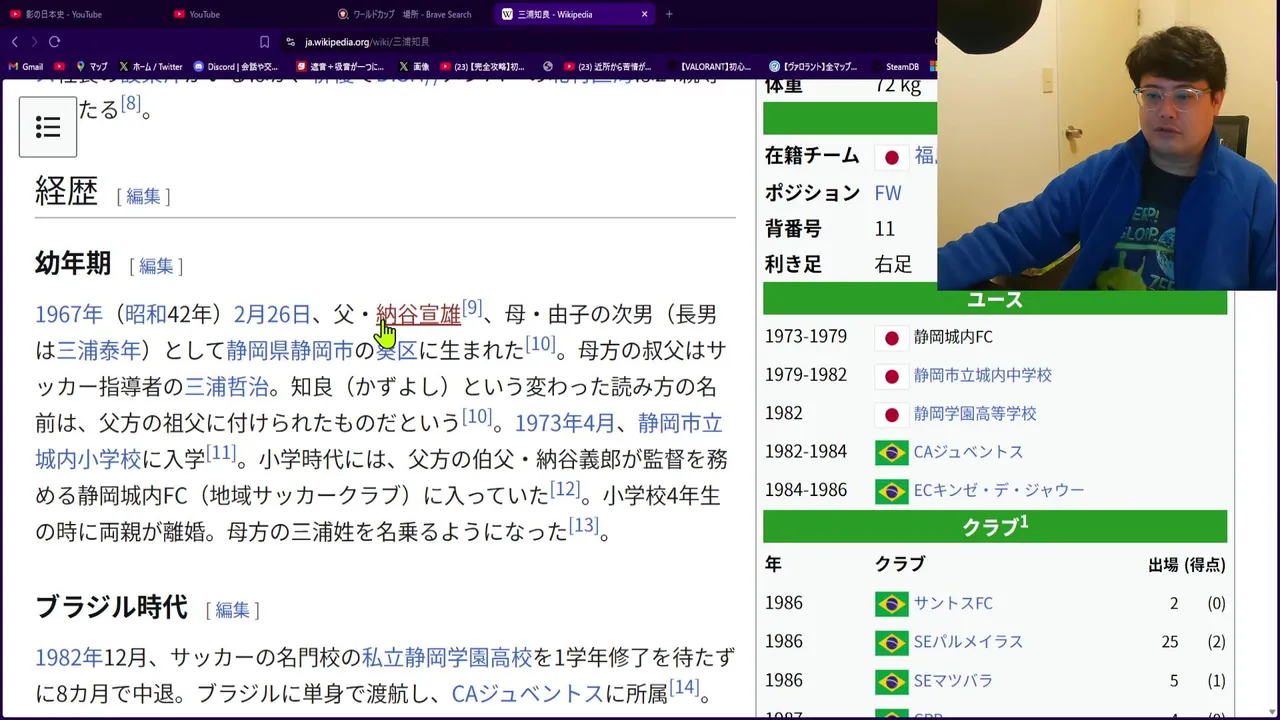This screenshot has height=720, width=1280.
Task: Click the Brazil flag beside CAジュベントス in ユース
Action: (x=891, y=453)
